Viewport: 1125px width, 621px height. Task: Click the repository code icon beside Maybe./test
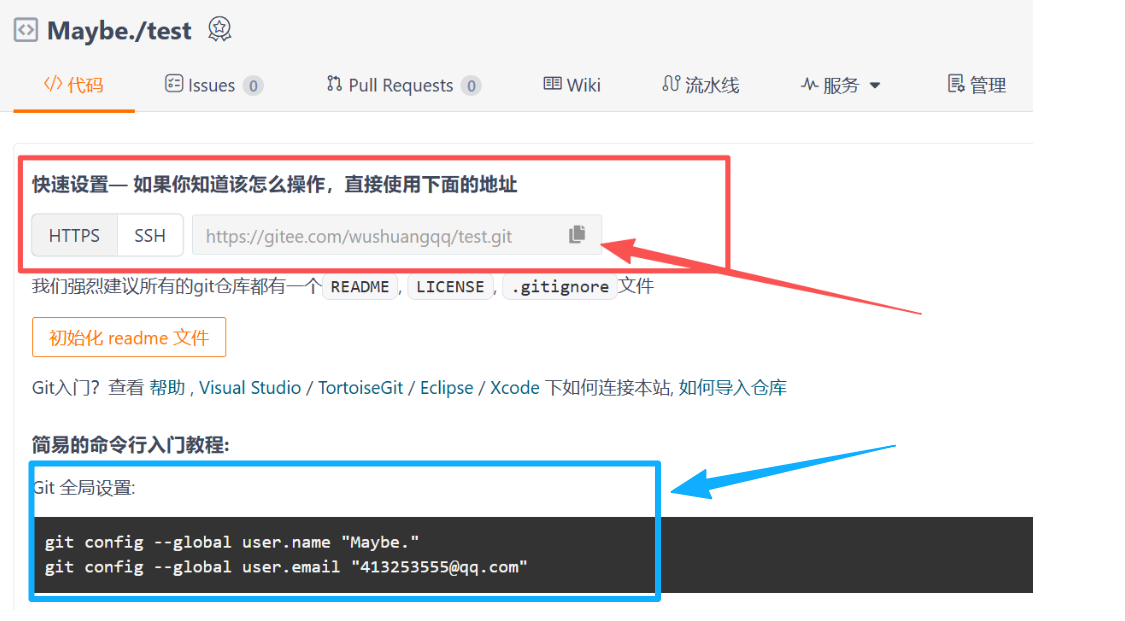[x=26, y=30]
